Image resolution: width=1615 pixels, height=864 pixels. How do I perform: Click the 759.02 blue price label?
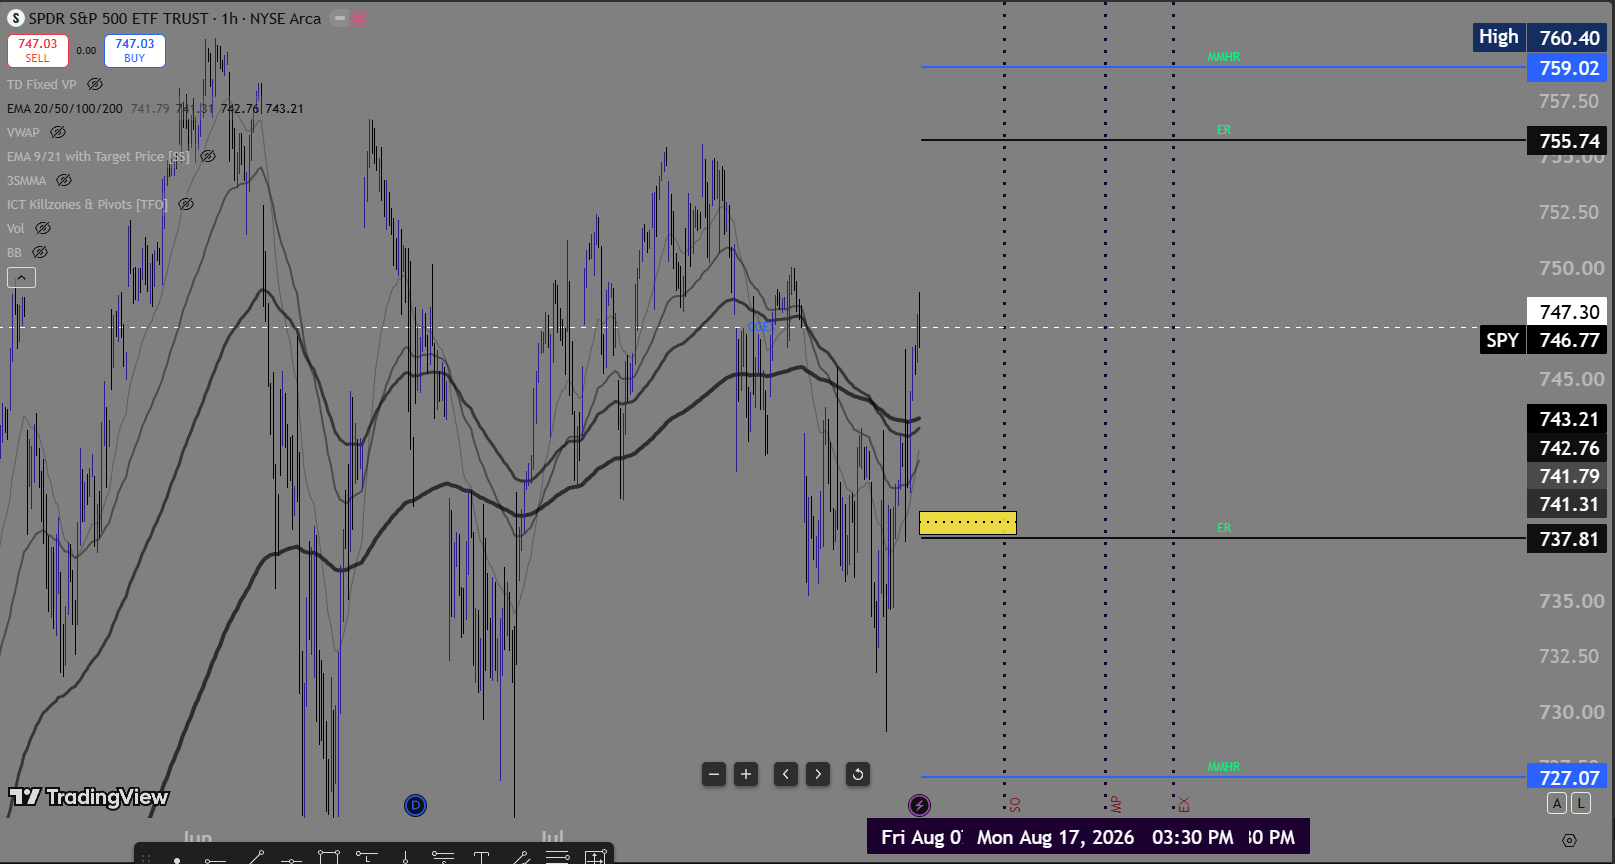(x=1569, y=68)
